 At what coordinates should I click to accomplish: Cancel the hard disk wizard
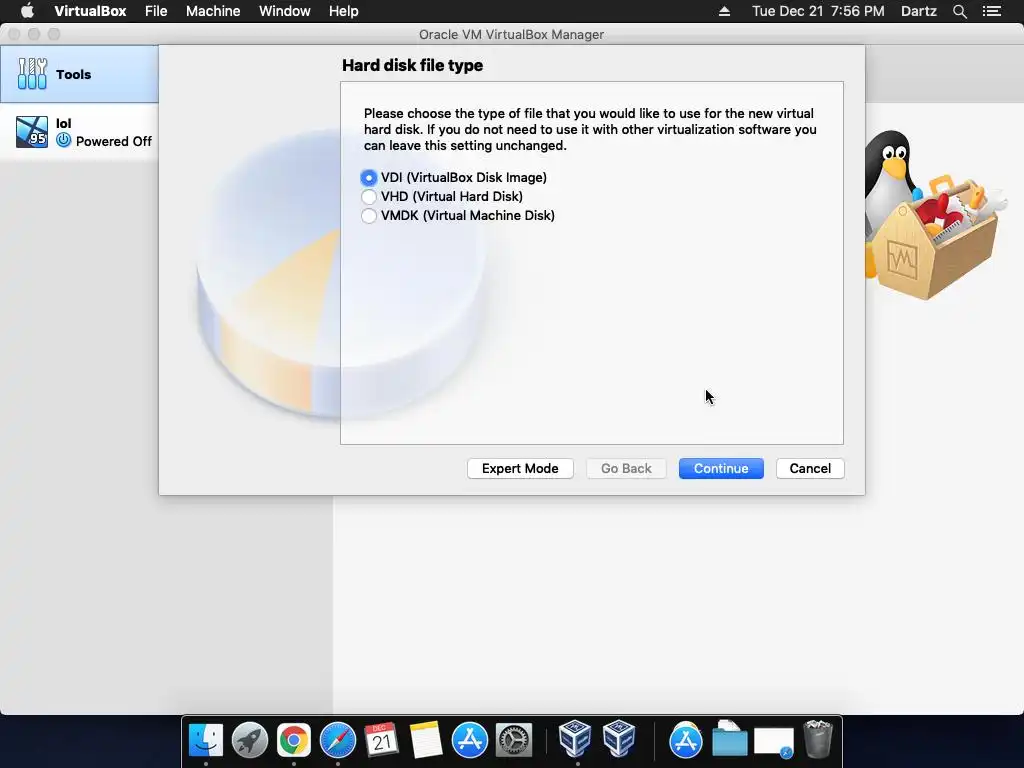[x=810, y=468]
